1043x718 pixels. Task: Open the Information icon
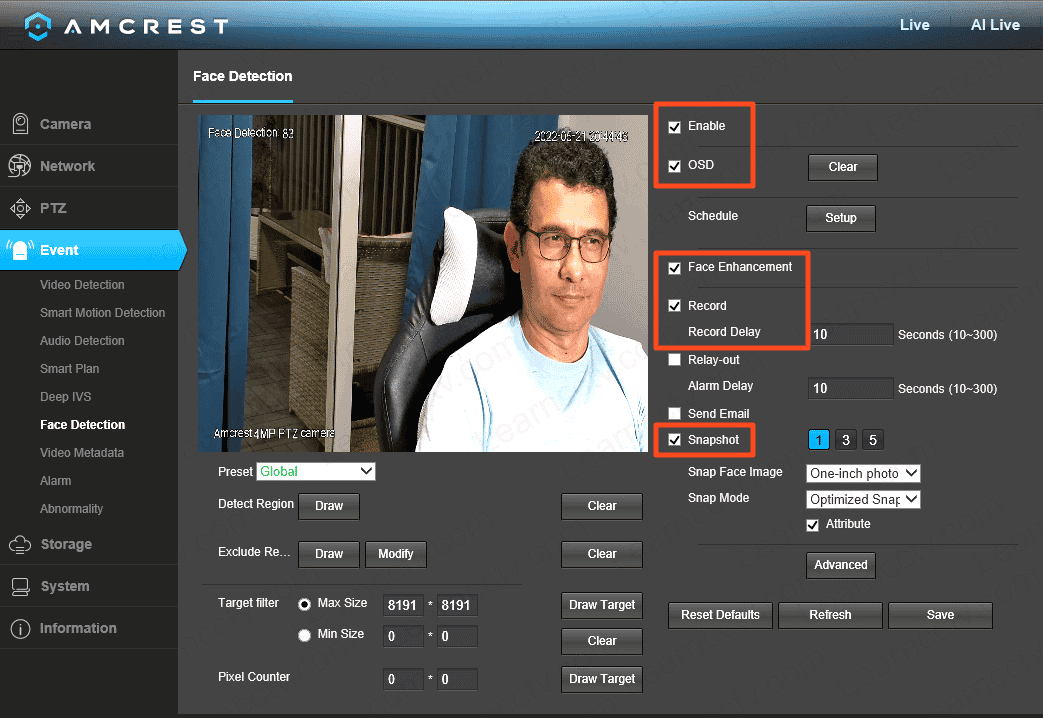pos(20,628)
